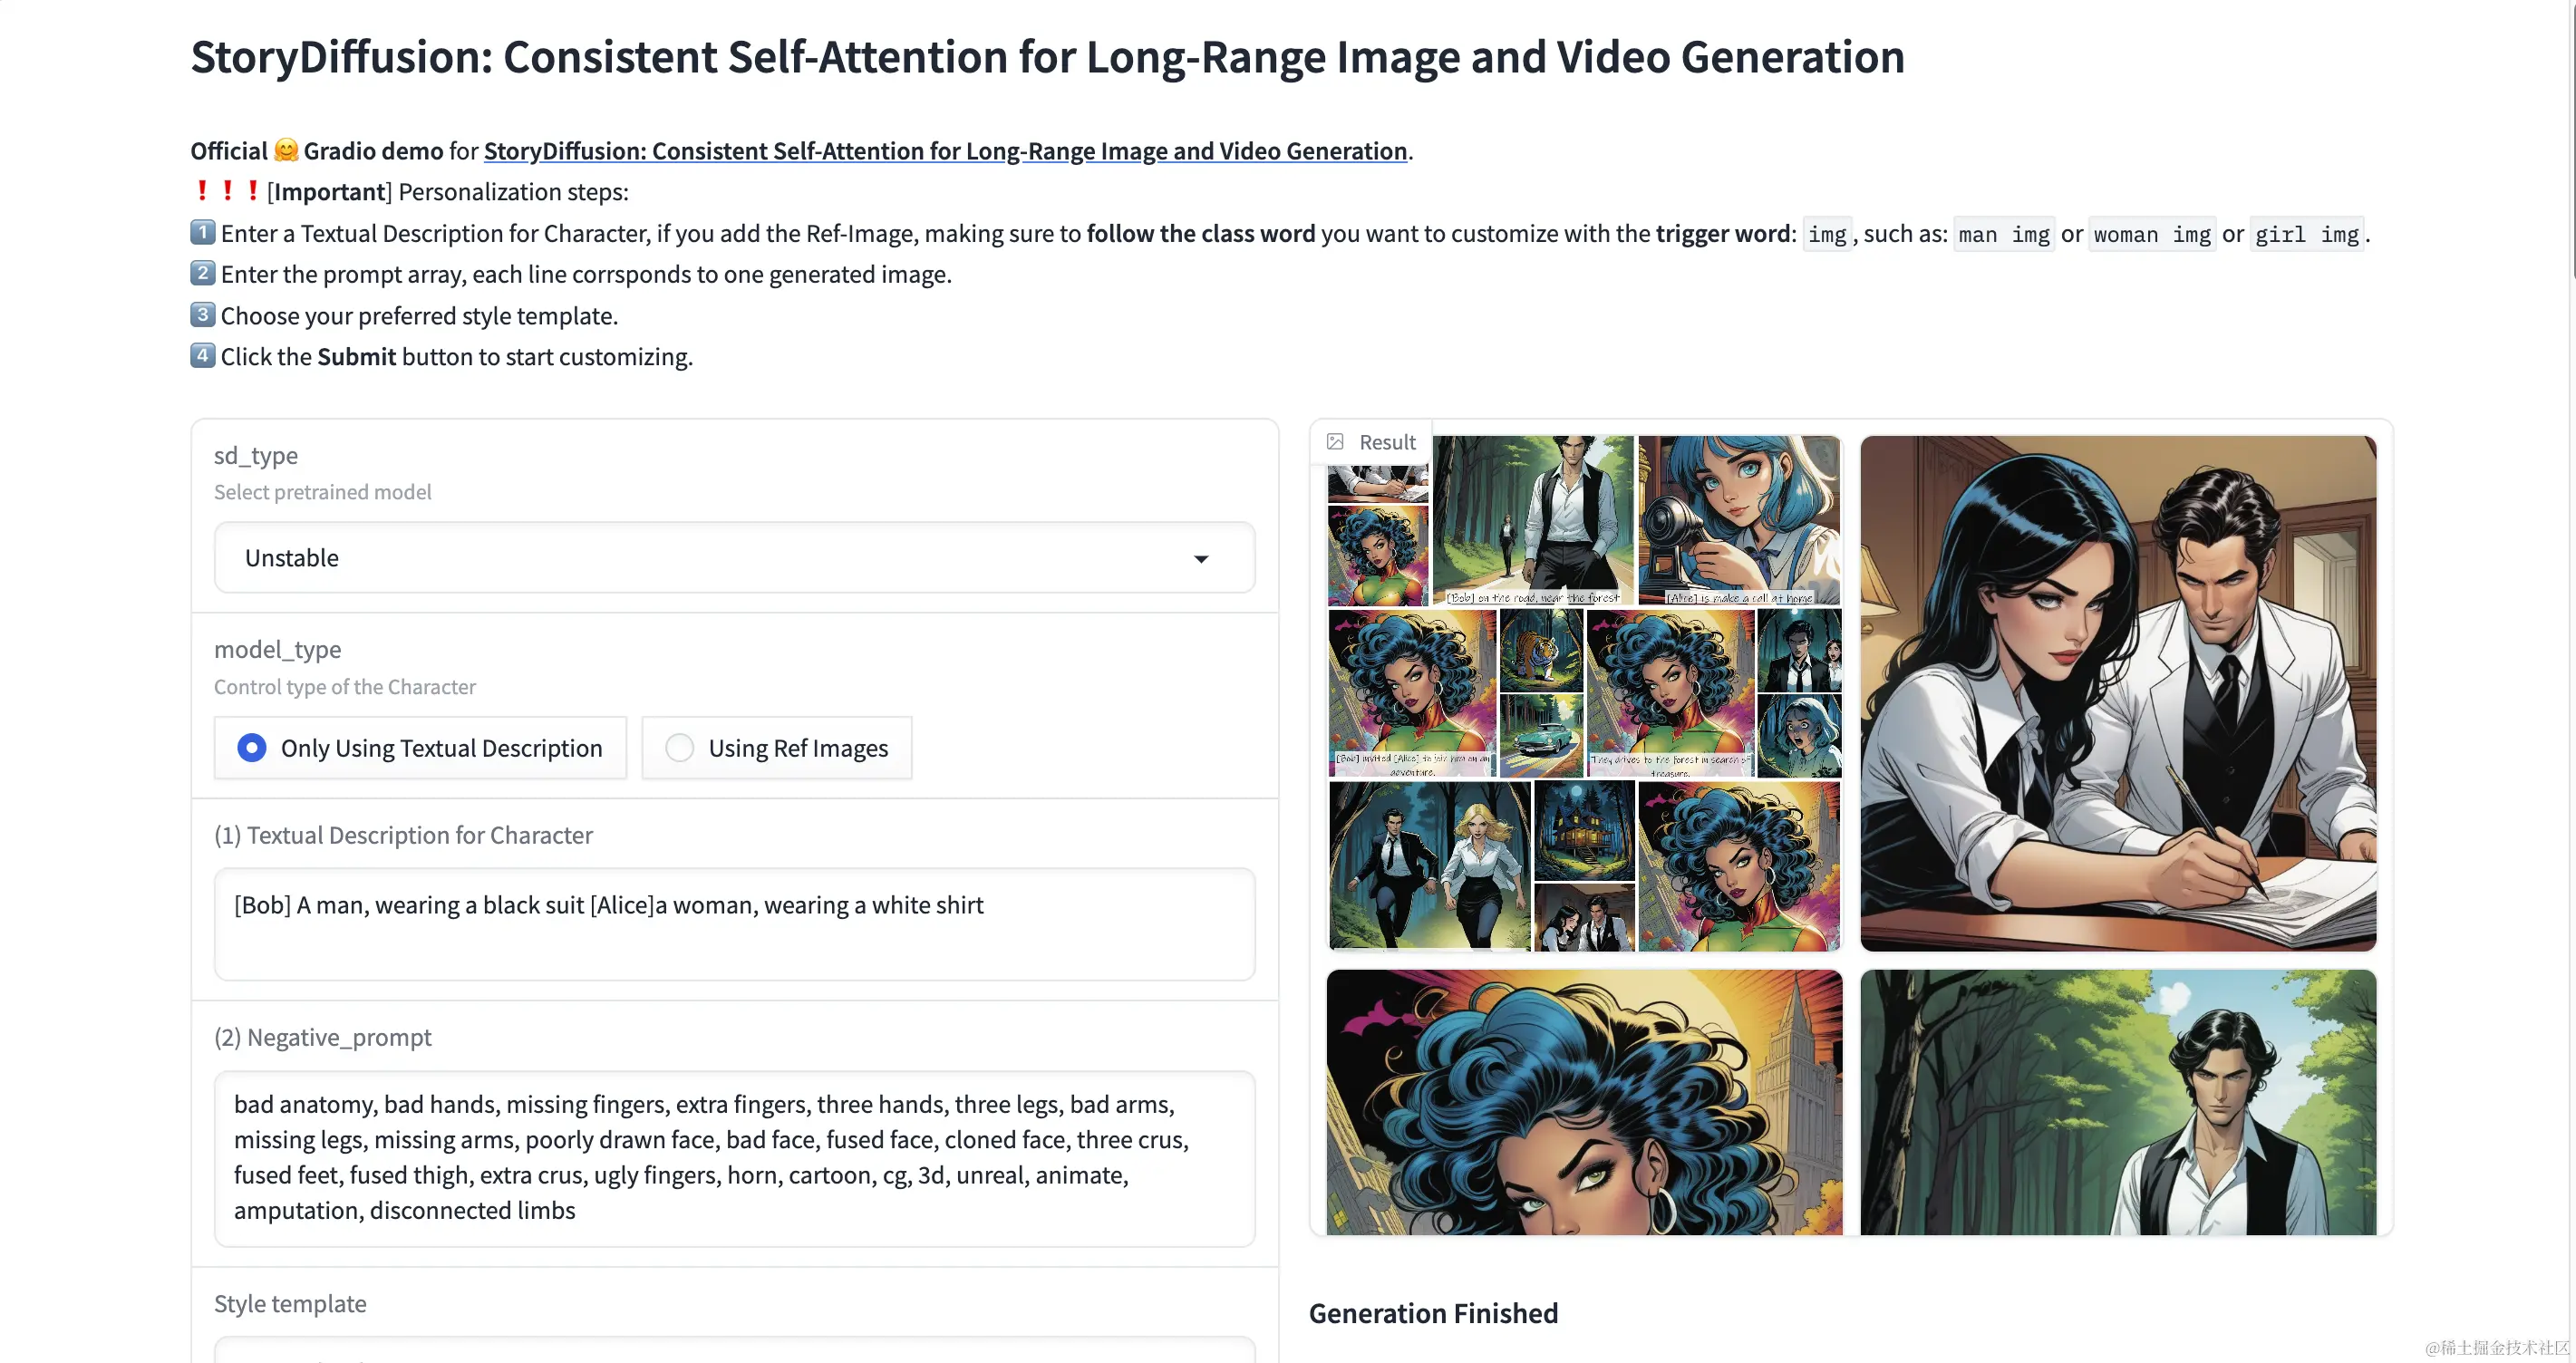Click the 'man img' code example
This screenshot has width=2576, height=1363.
(x=2003, y=234)
